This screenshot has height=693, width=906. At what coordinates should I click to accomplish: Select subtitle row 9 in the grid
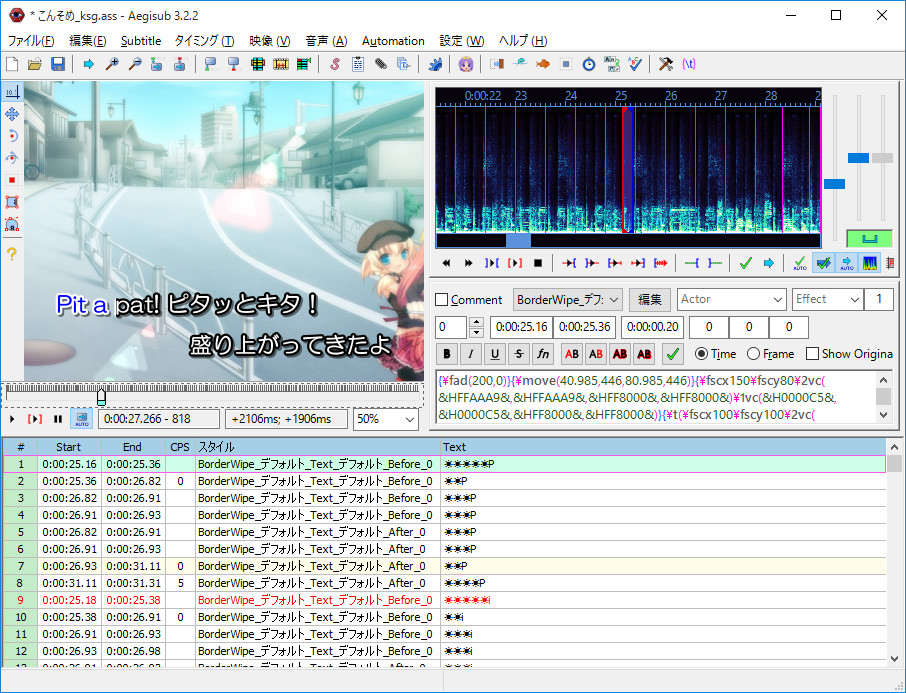pos(444,600)
